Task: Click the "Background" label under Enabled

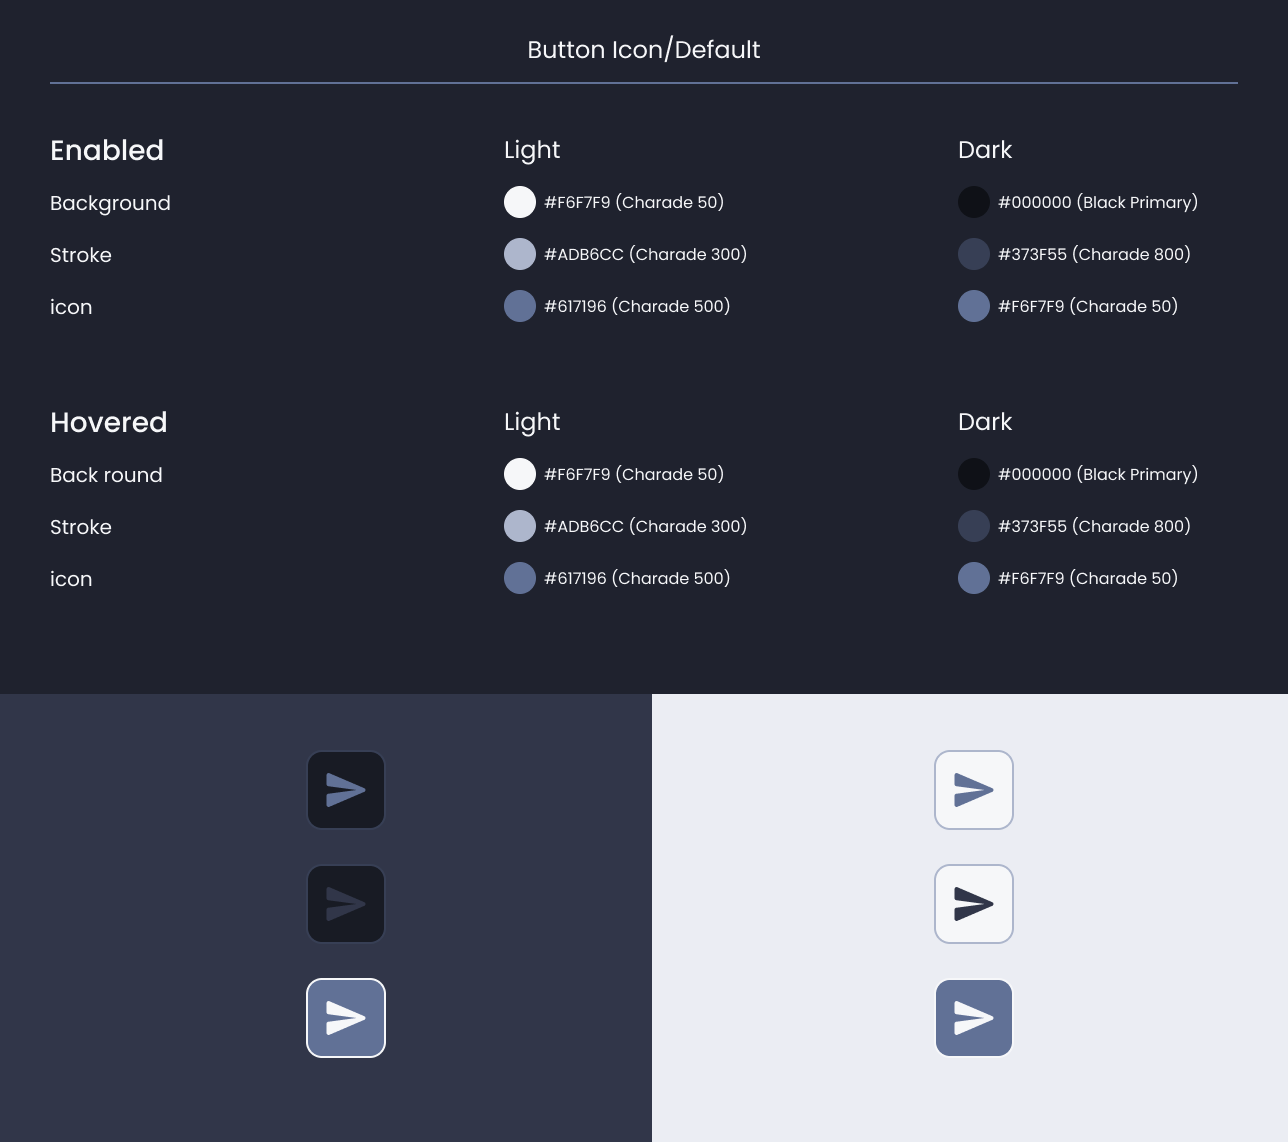Action: coord(110,203)
